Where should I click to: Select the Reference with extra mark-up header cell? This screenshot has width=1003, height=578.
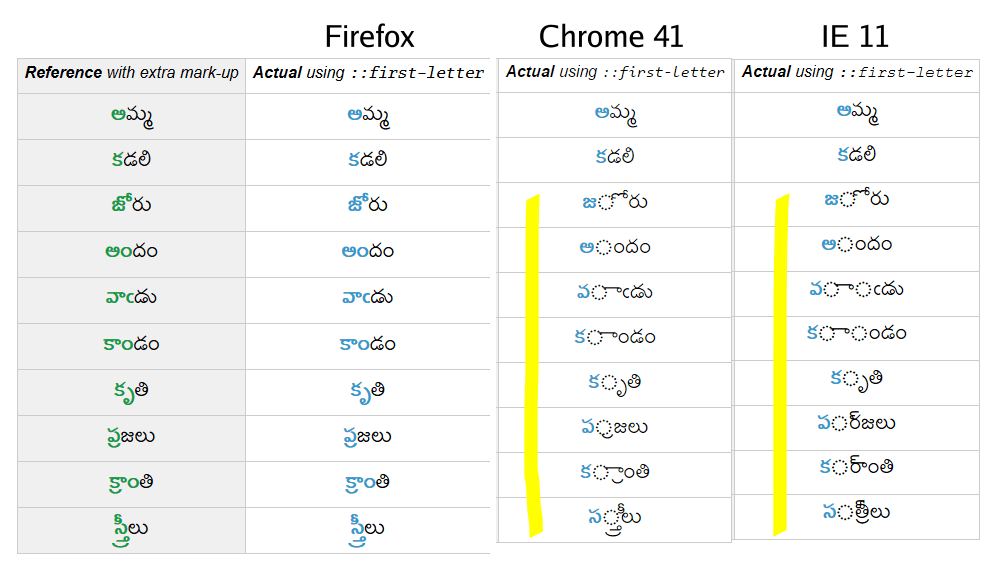(x=131, y=73)
